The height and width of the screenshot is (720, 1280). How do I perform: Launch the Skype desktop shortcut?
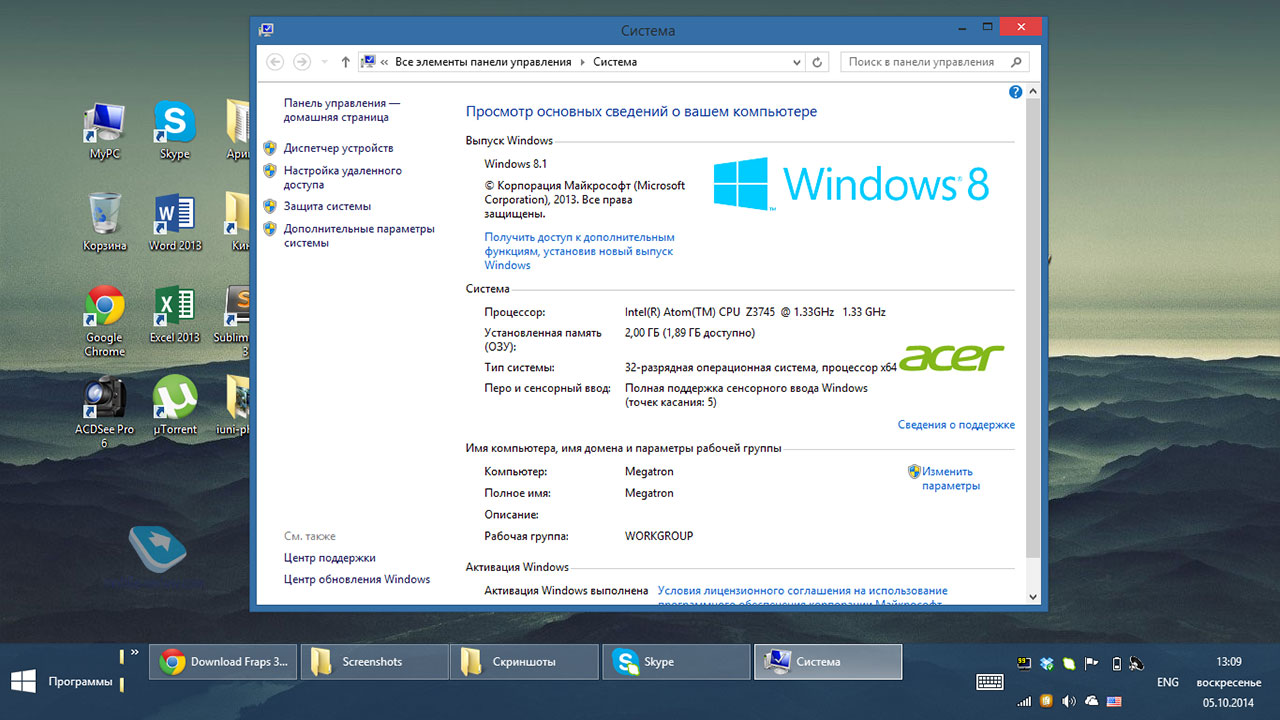174,131
